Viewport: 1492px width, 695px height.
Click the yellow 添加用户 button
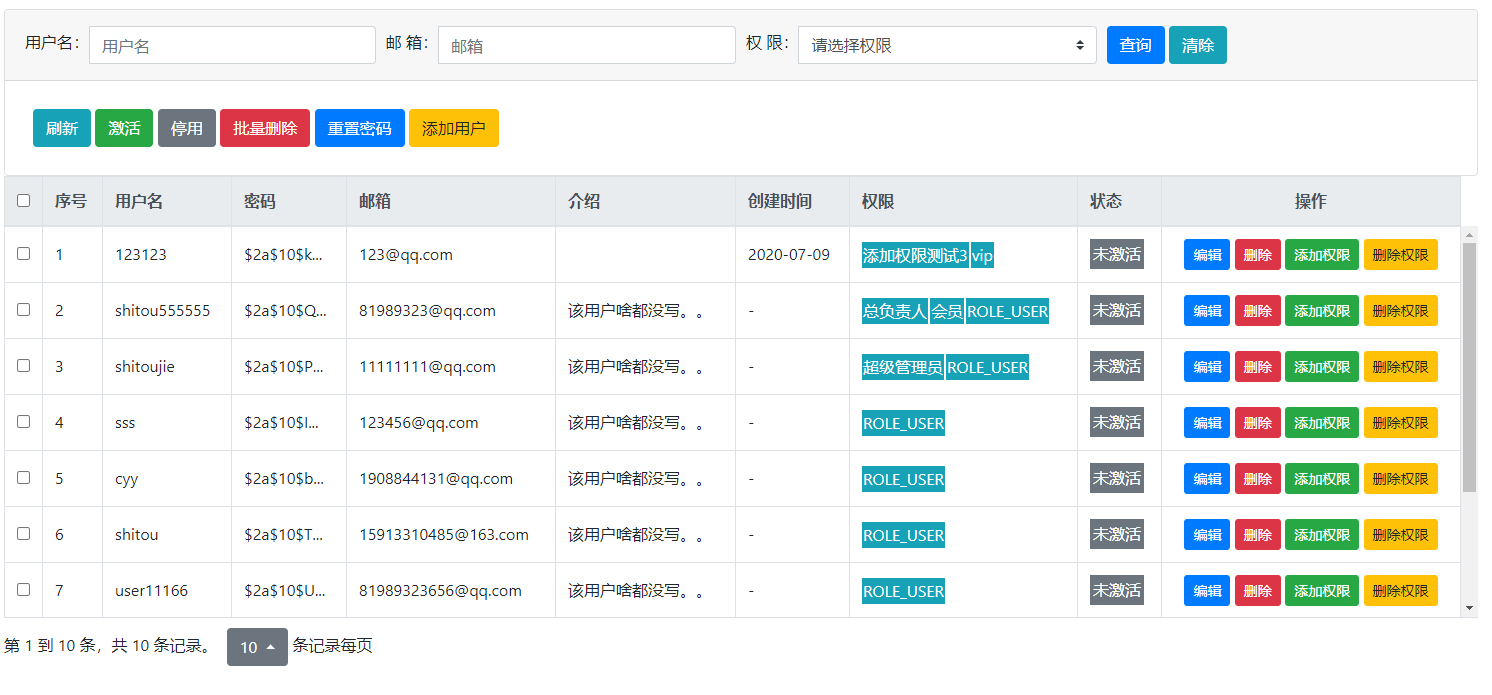point(454,128)
